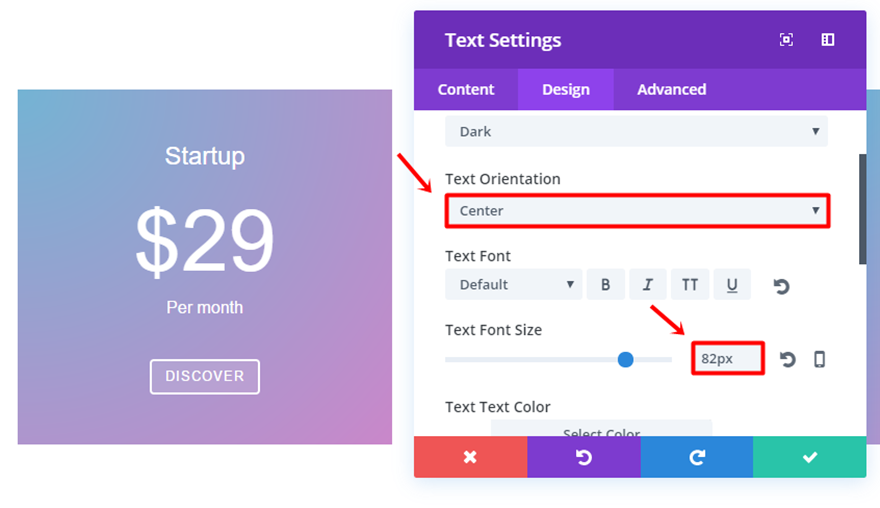This screenshot has width=880, height=508.
Task: Click the expand modal fullscreen icon
Action: point(786,40)
